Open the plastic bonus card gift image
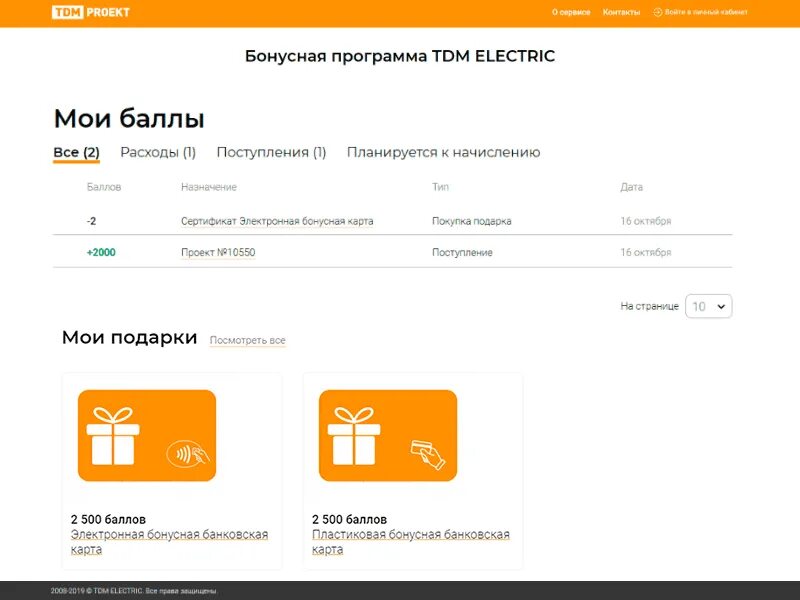800x600 pixels. pyautogui.click(x=388, y=435)
